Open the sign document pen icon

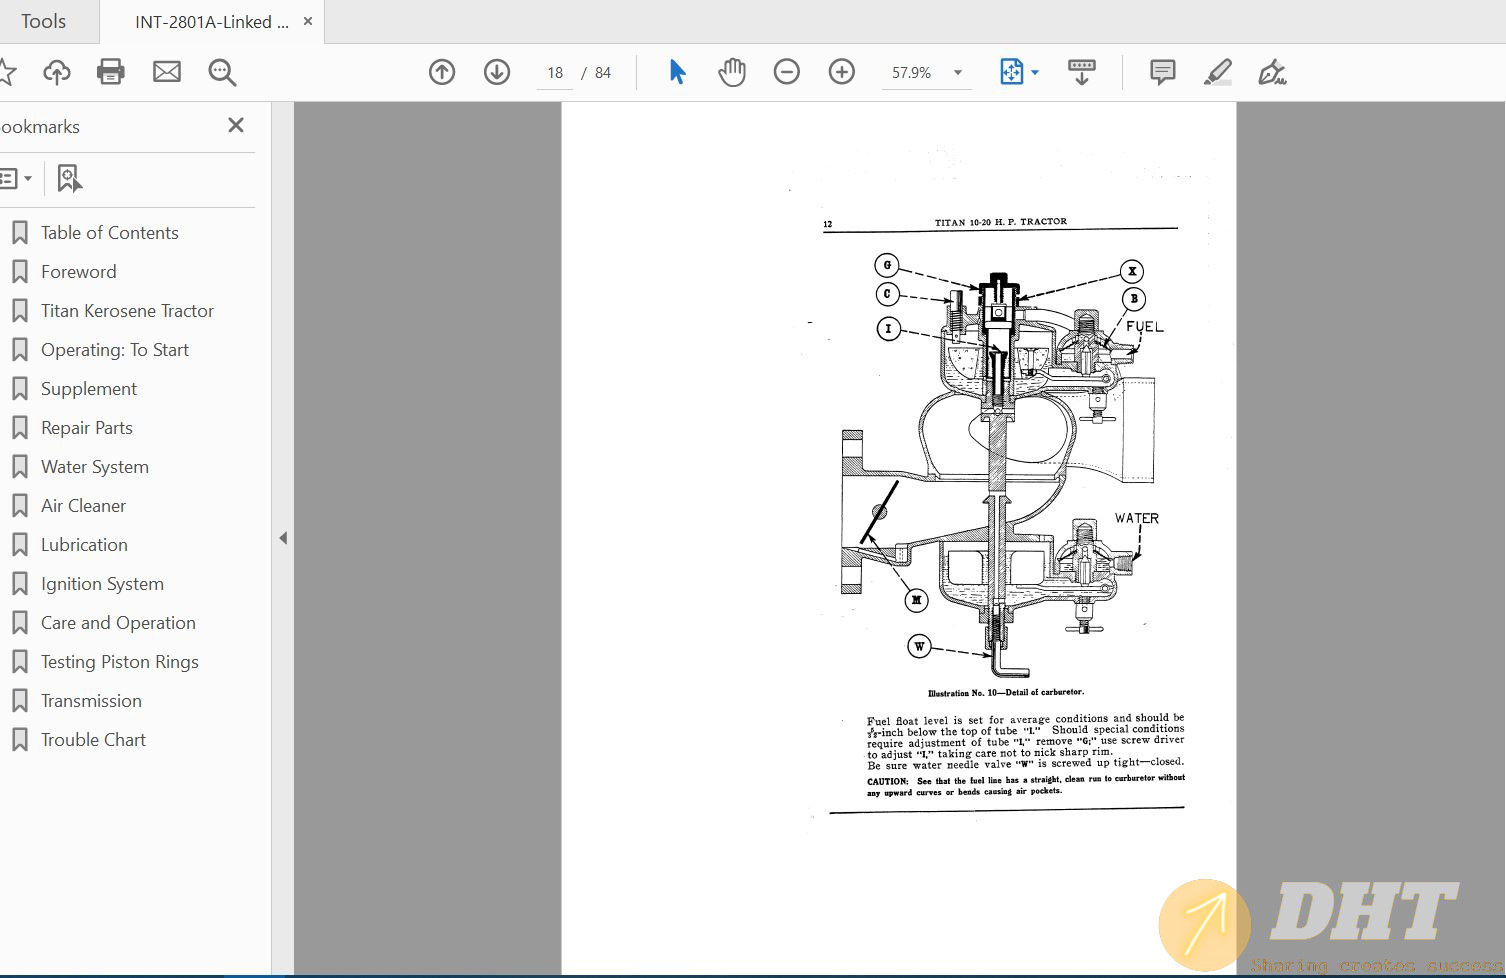click(1272, 72)
